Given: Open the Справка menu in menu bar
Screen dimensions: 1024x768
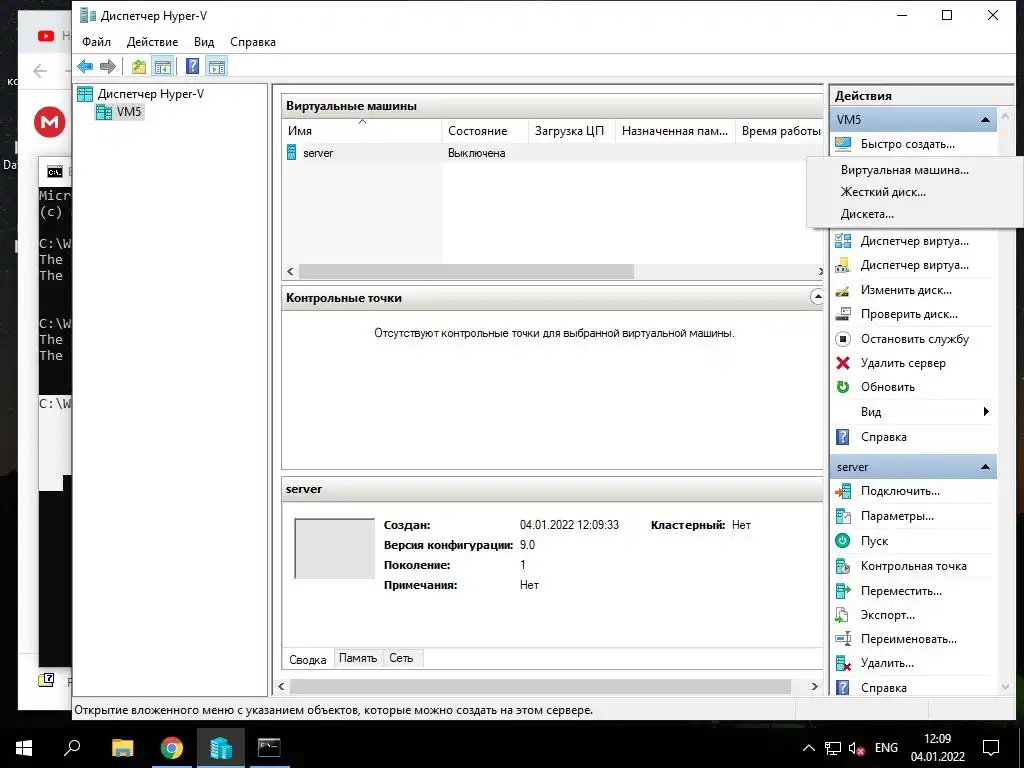Looking at the screenshot, I should 253,42.
